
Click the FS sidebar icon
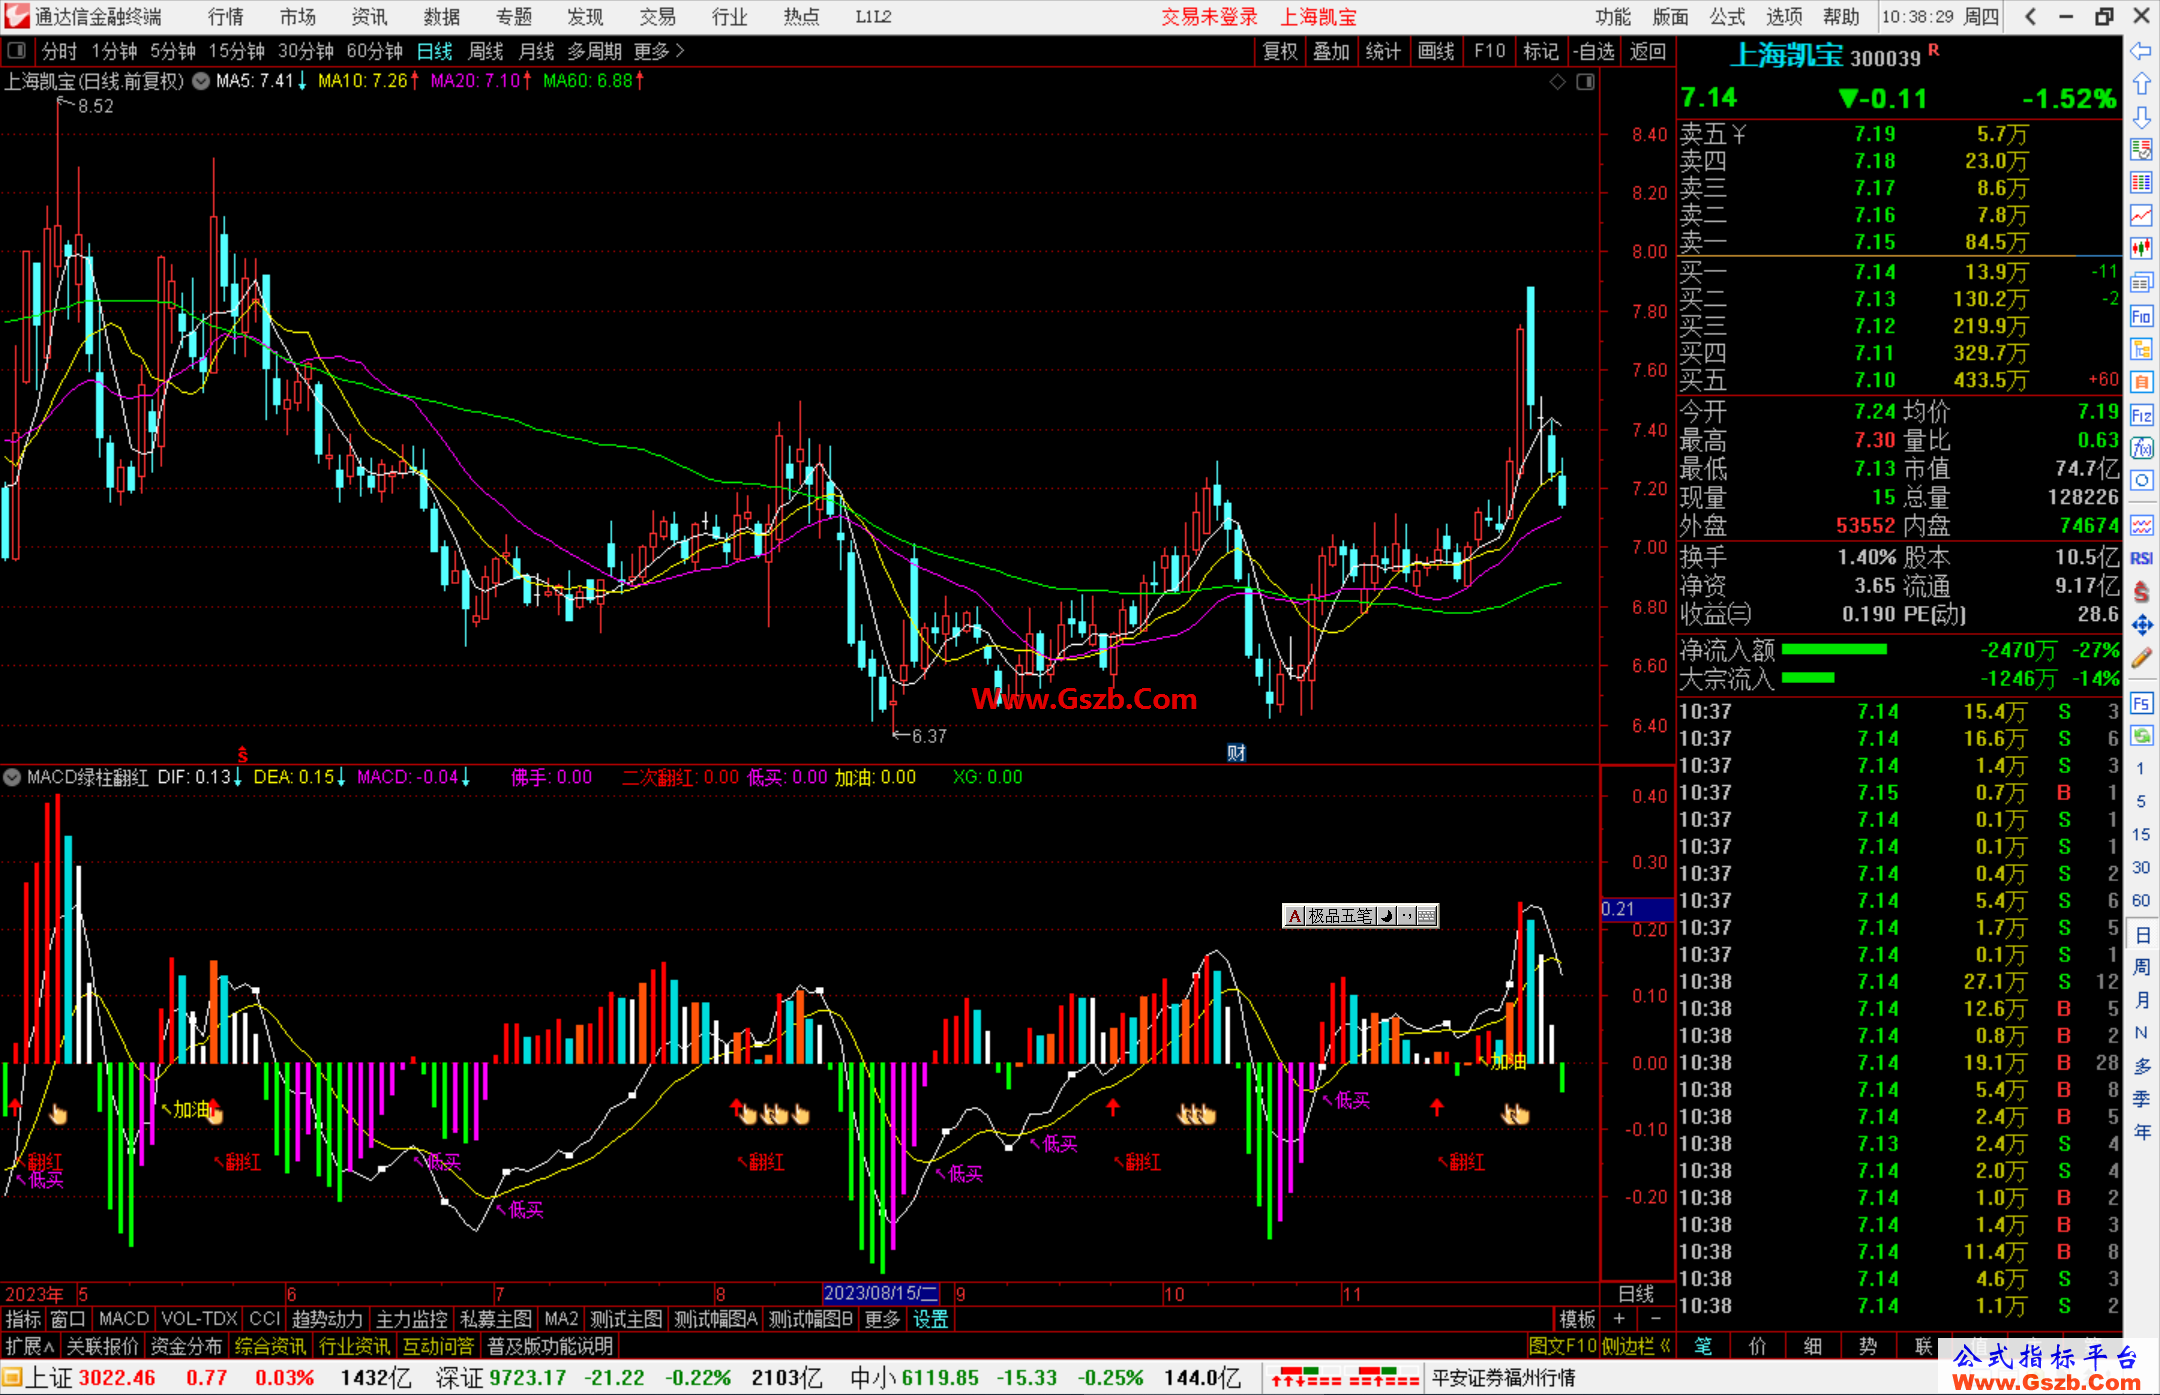point(2141,703)
